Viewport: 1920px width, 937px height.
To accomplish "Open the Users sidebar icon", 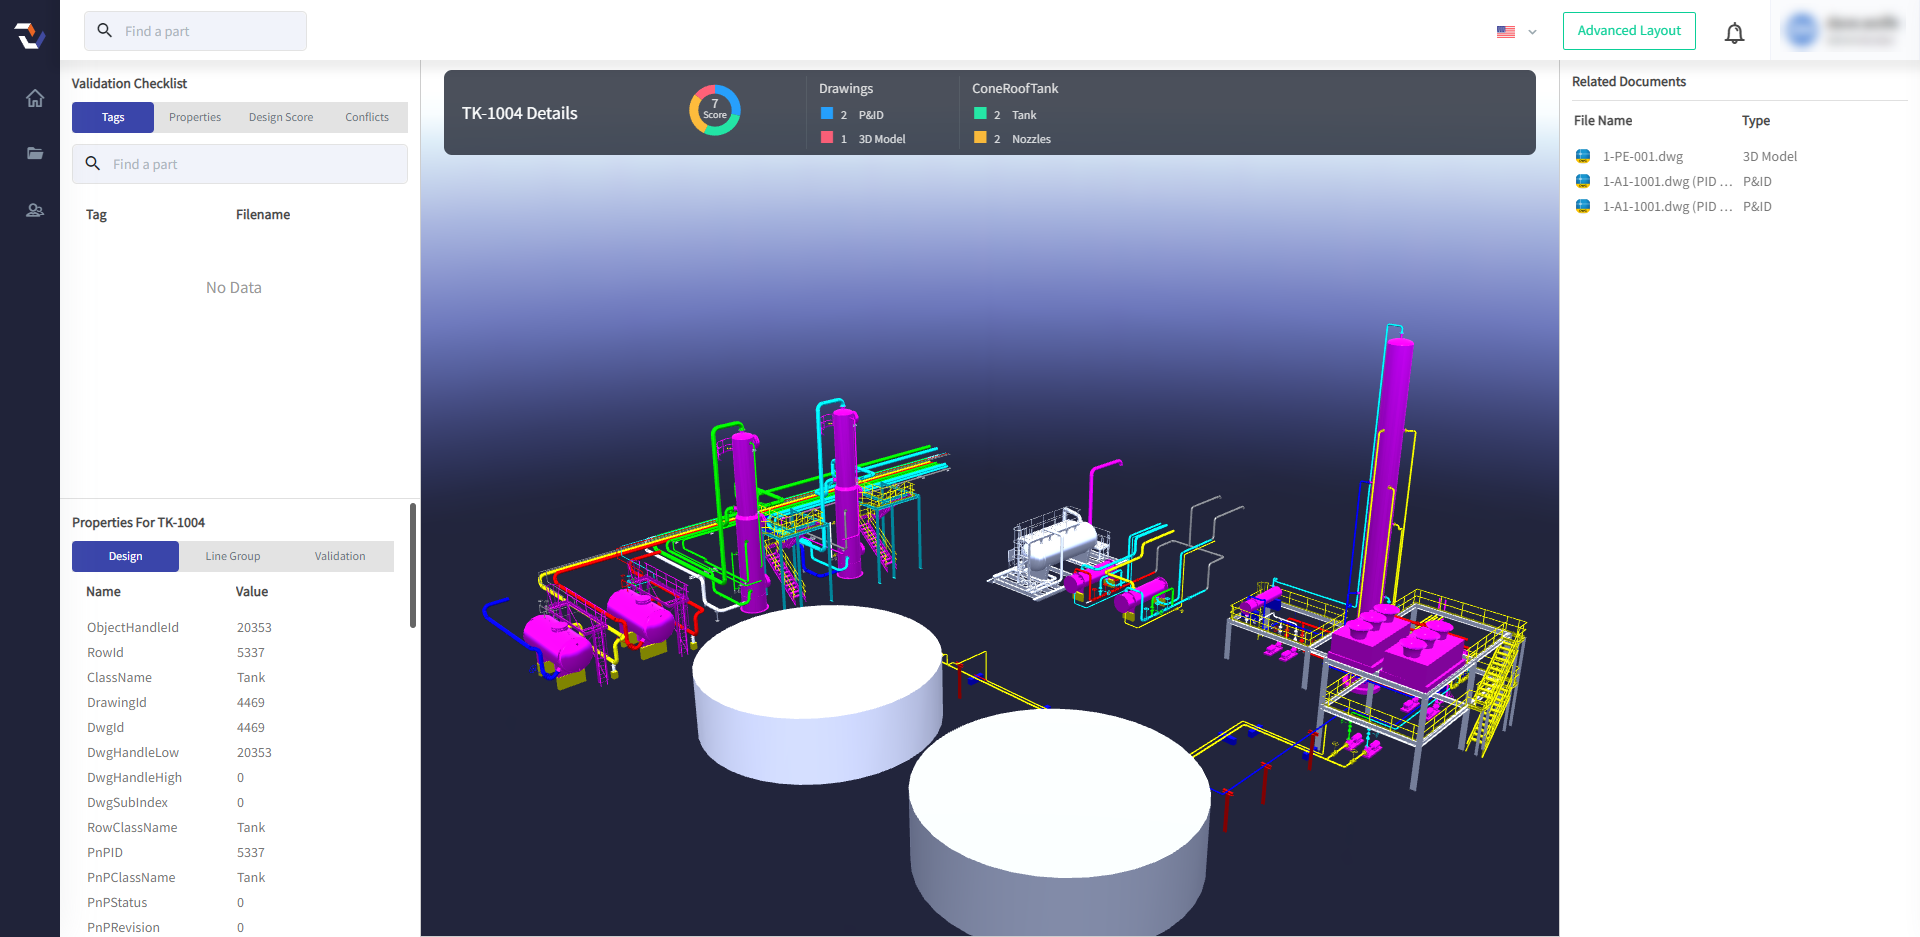I will point(34,210).
